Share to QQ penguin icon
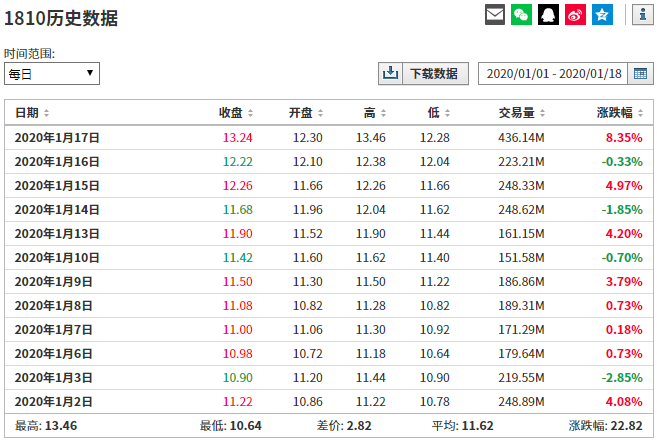 [548, 15]
